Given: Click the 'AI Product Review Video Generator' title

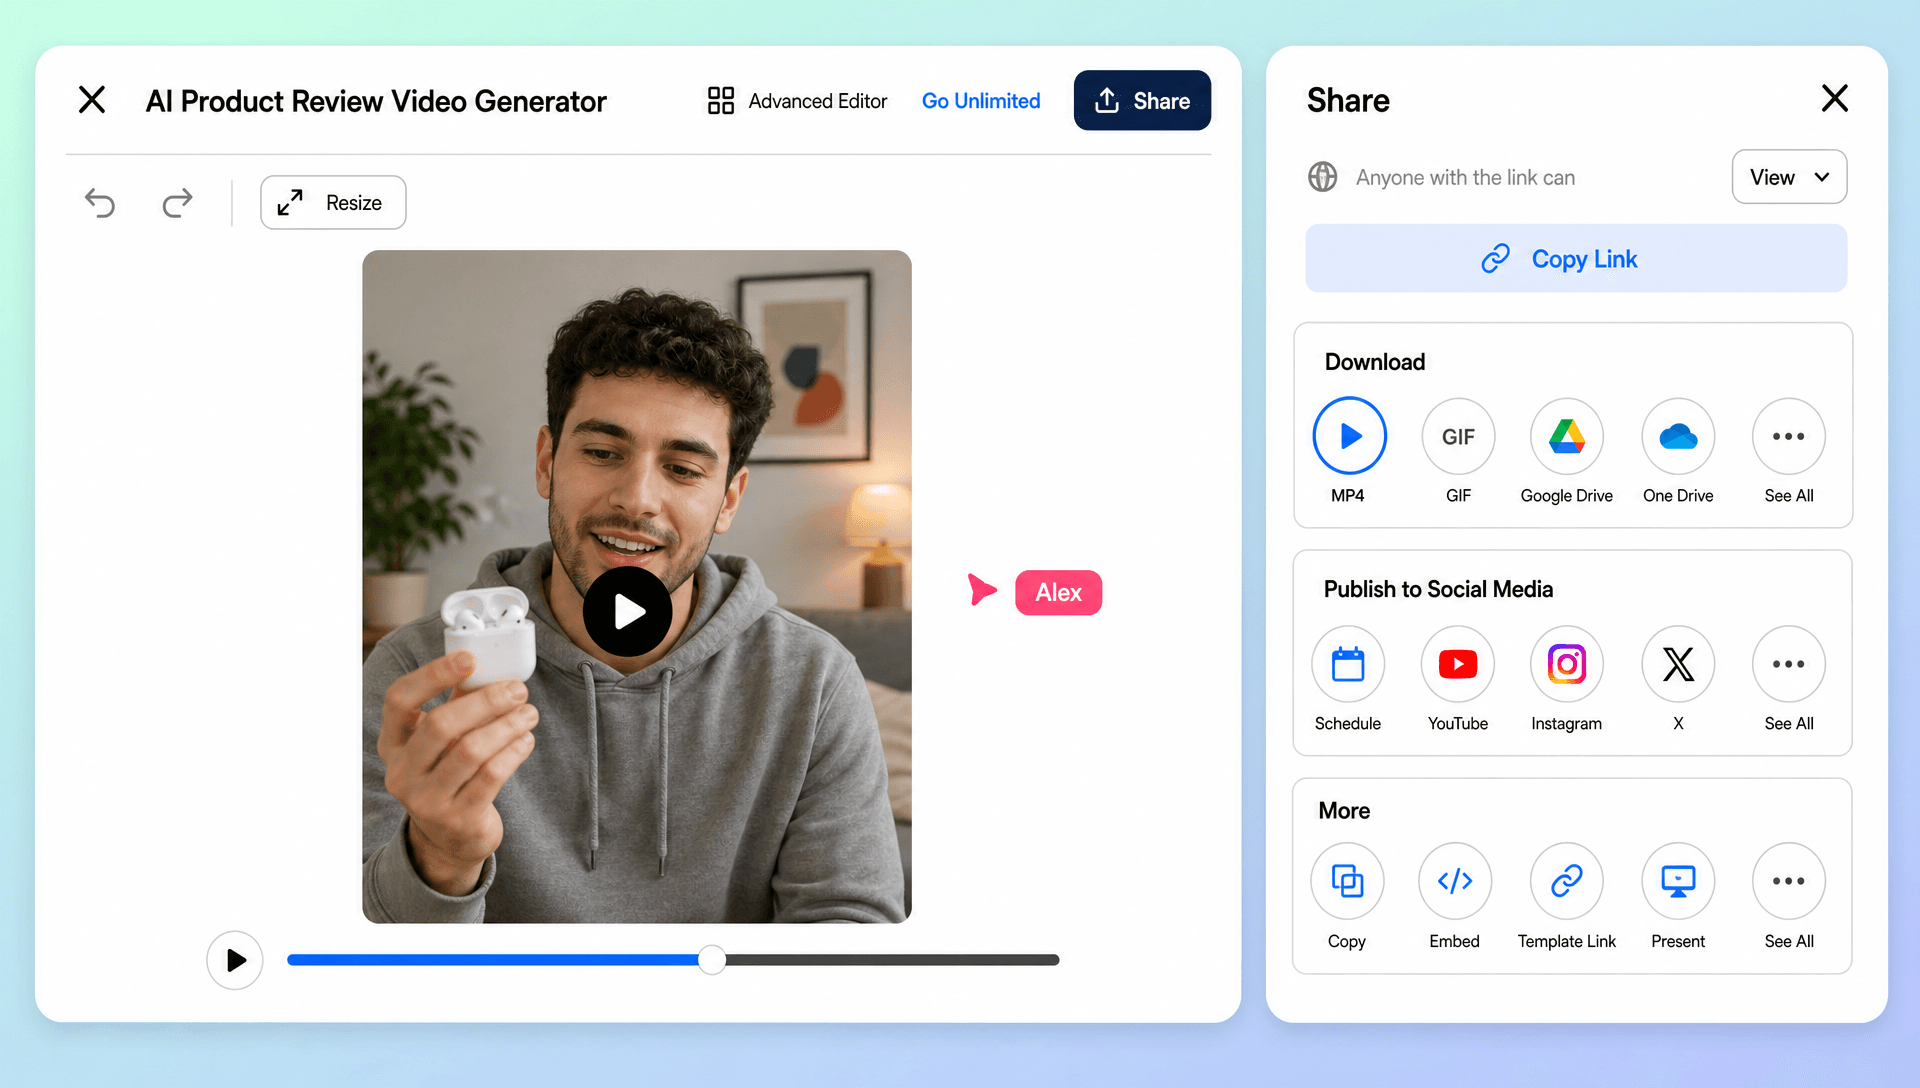Looking at the screenshot, I should (376, 101).
